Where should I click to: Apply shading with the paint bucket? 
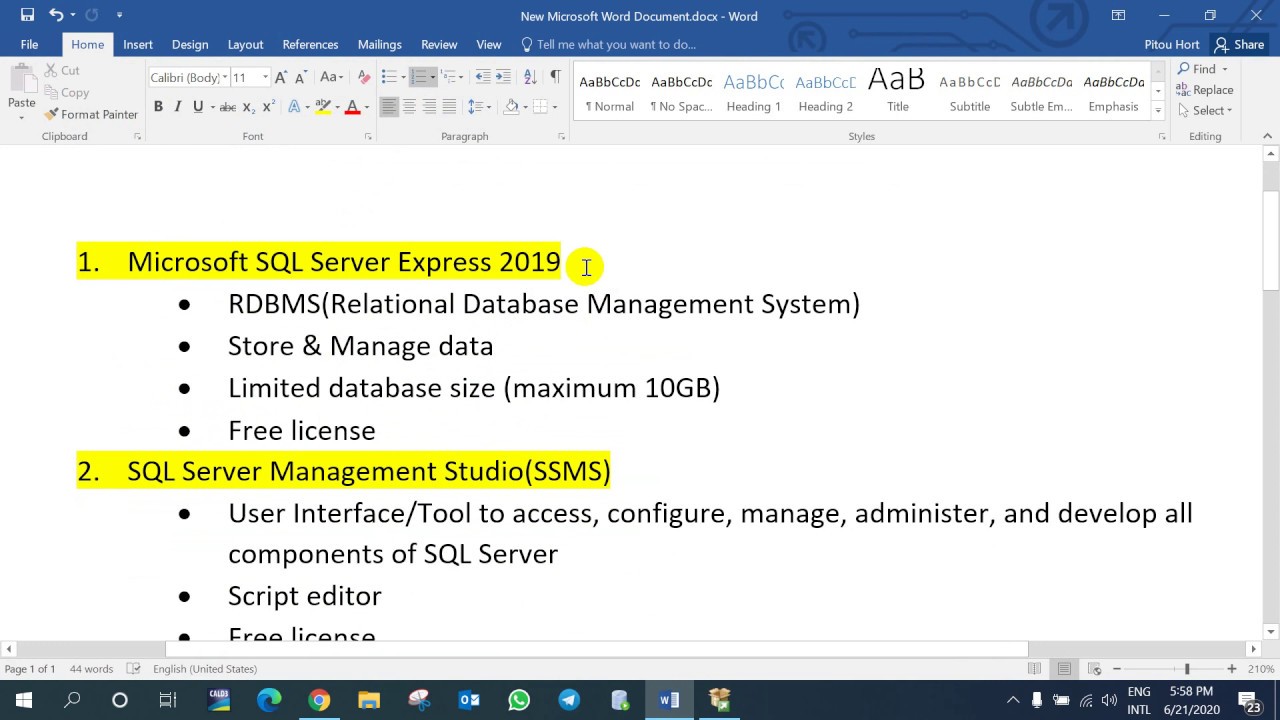(512, 107)
